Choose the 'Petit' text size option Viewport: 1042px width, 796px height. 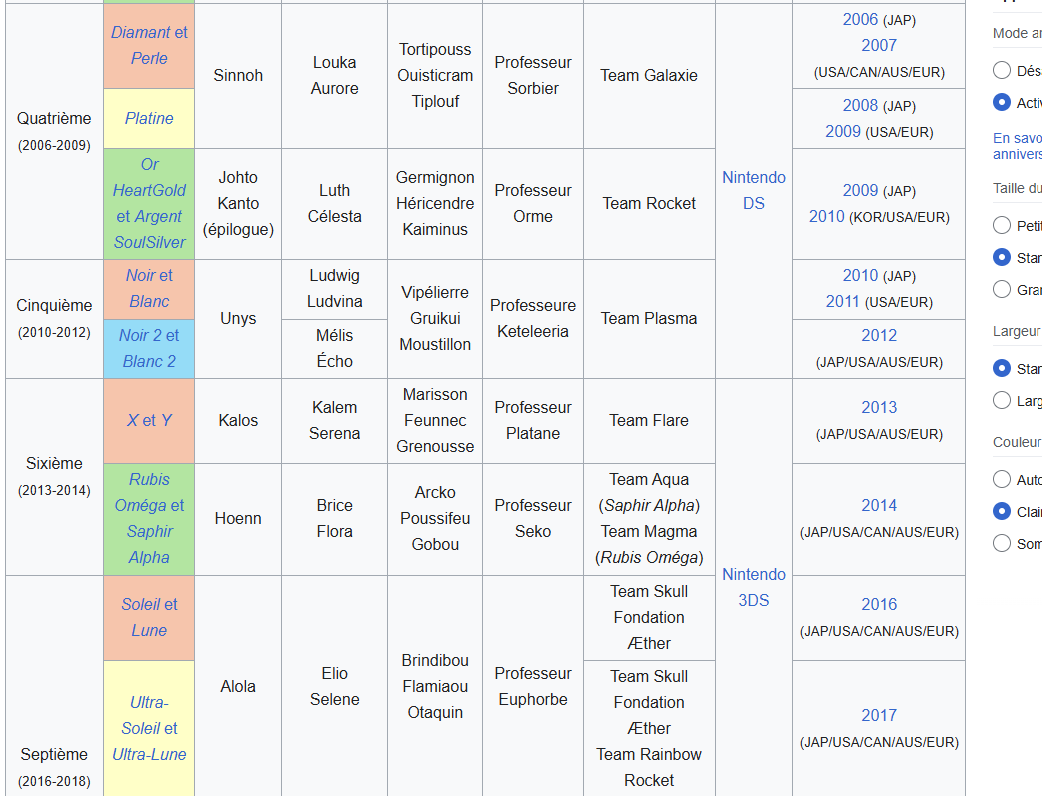click(1001, 225)
